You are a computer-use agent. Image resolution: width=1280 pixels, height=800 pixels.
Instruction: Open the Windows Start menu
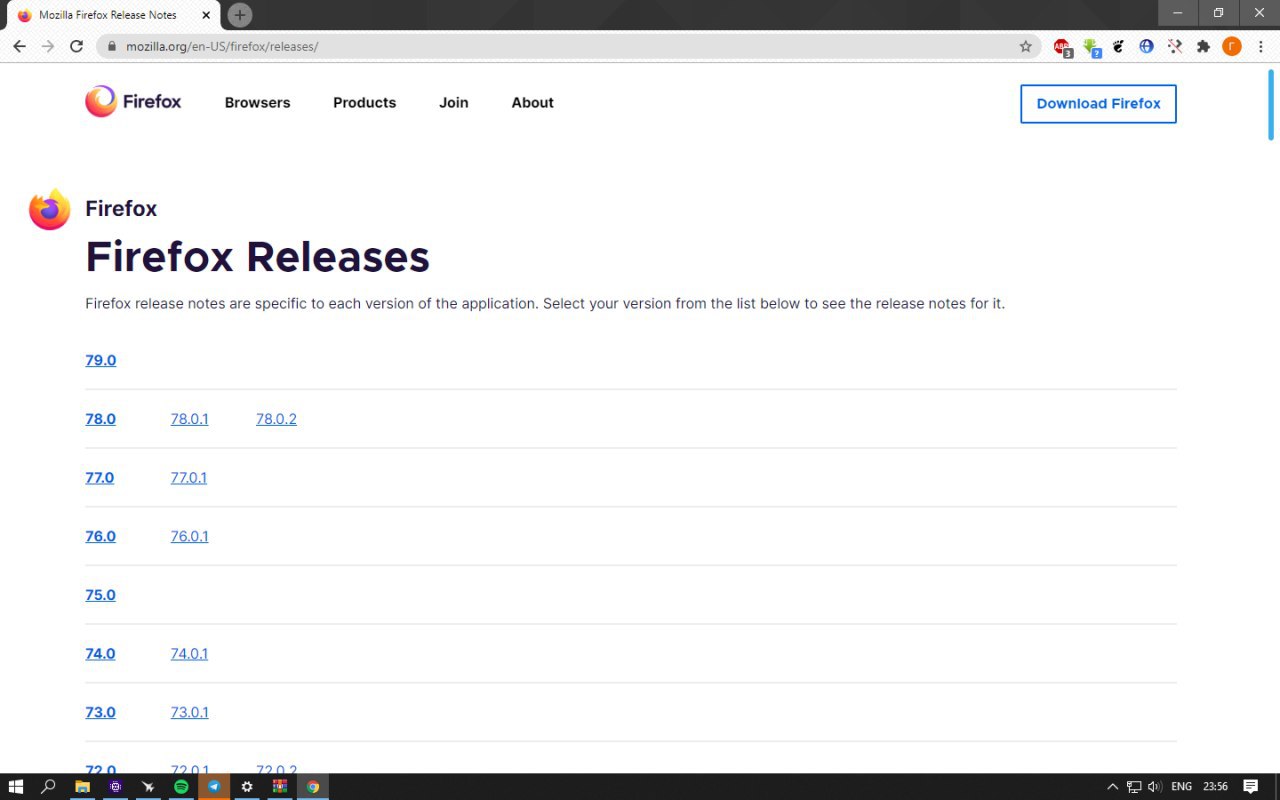(16, 787)
